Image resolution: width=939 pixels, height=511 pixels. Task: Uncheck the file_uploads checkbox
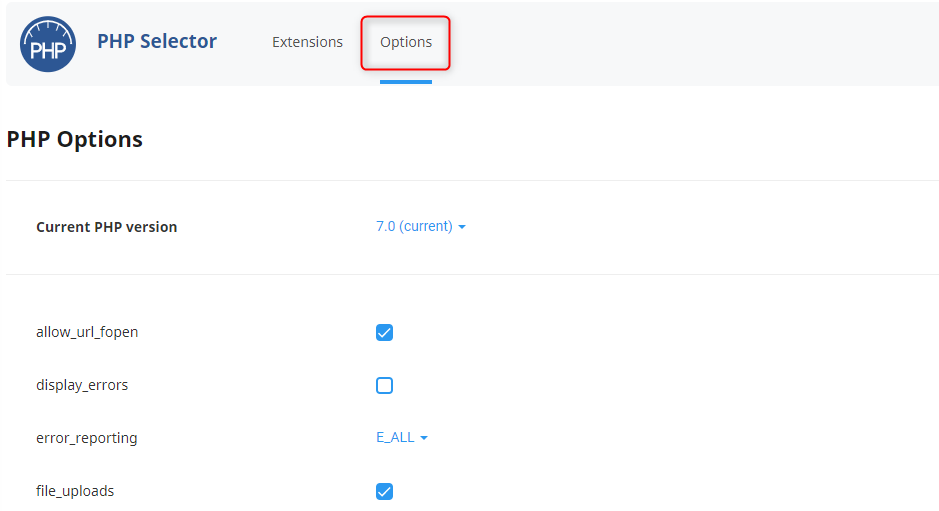pos(384,491)
